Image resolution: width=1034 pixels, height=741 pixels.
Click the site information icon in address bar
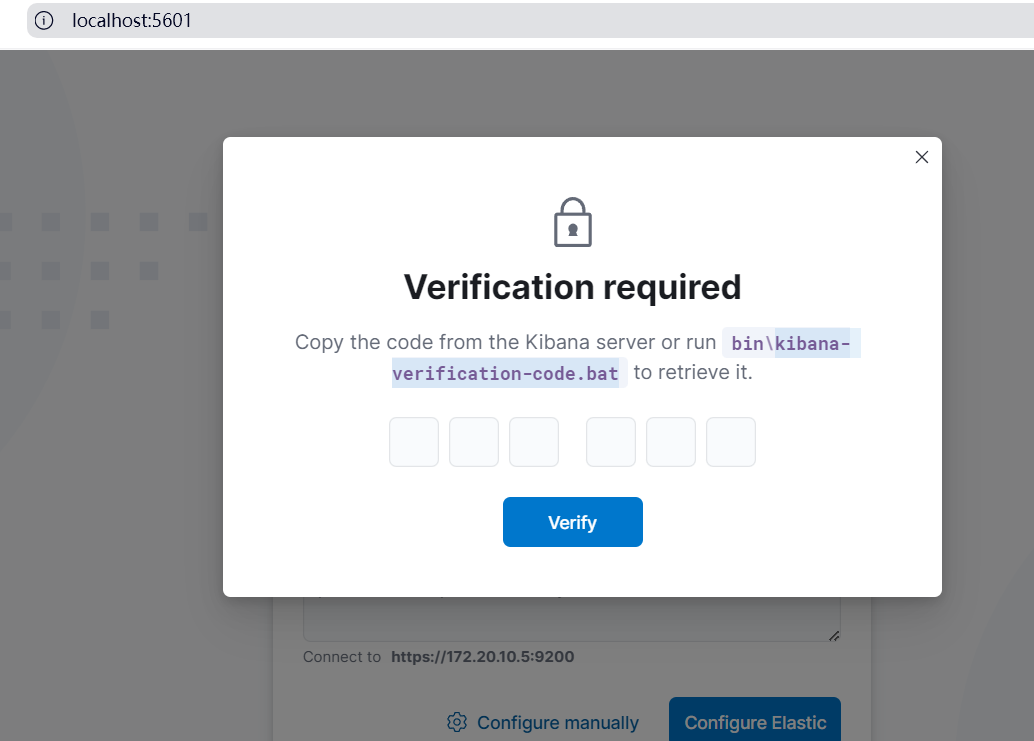tap(44, 20)
